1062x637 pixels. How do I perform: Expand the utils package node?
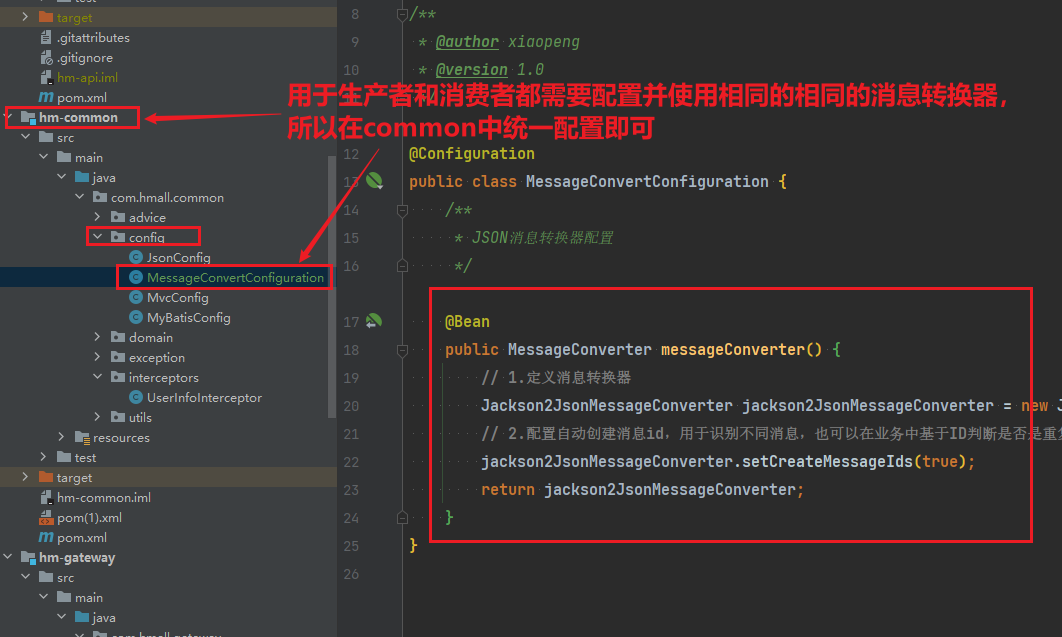pyautogui.click(x=98, y=417)
